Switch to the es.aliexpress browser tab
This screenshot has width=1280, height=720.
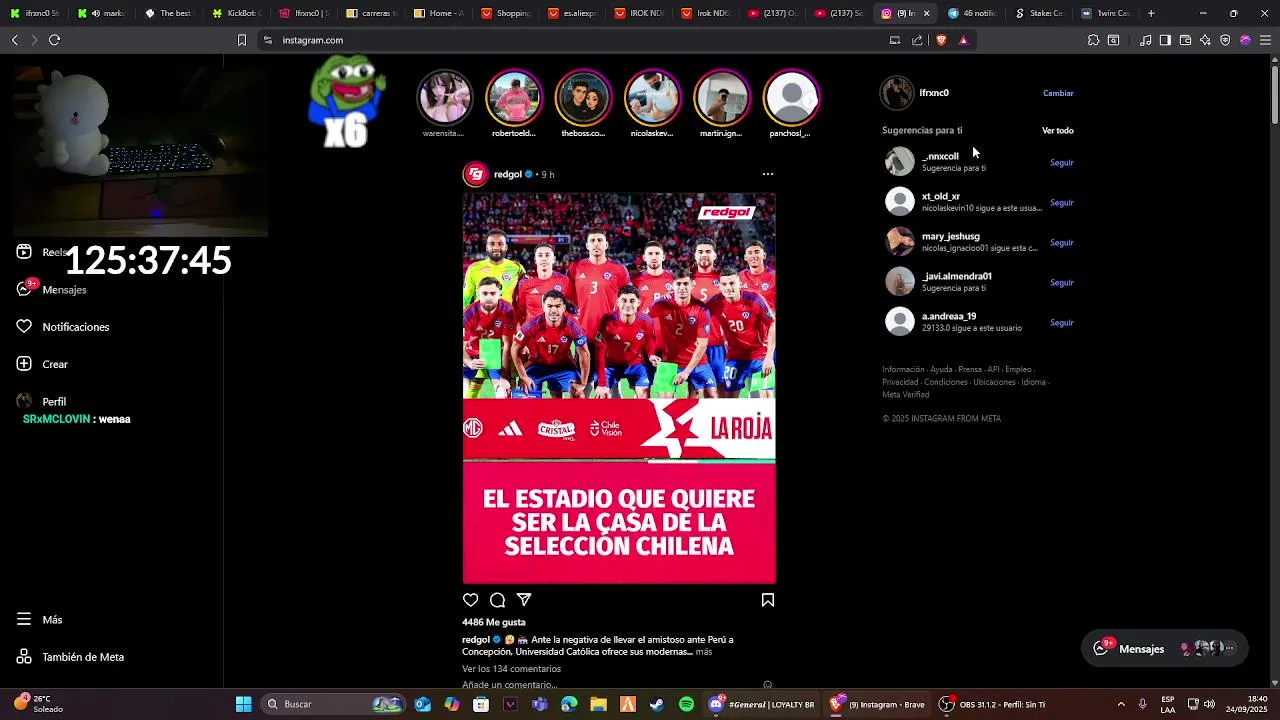point(574,13)
